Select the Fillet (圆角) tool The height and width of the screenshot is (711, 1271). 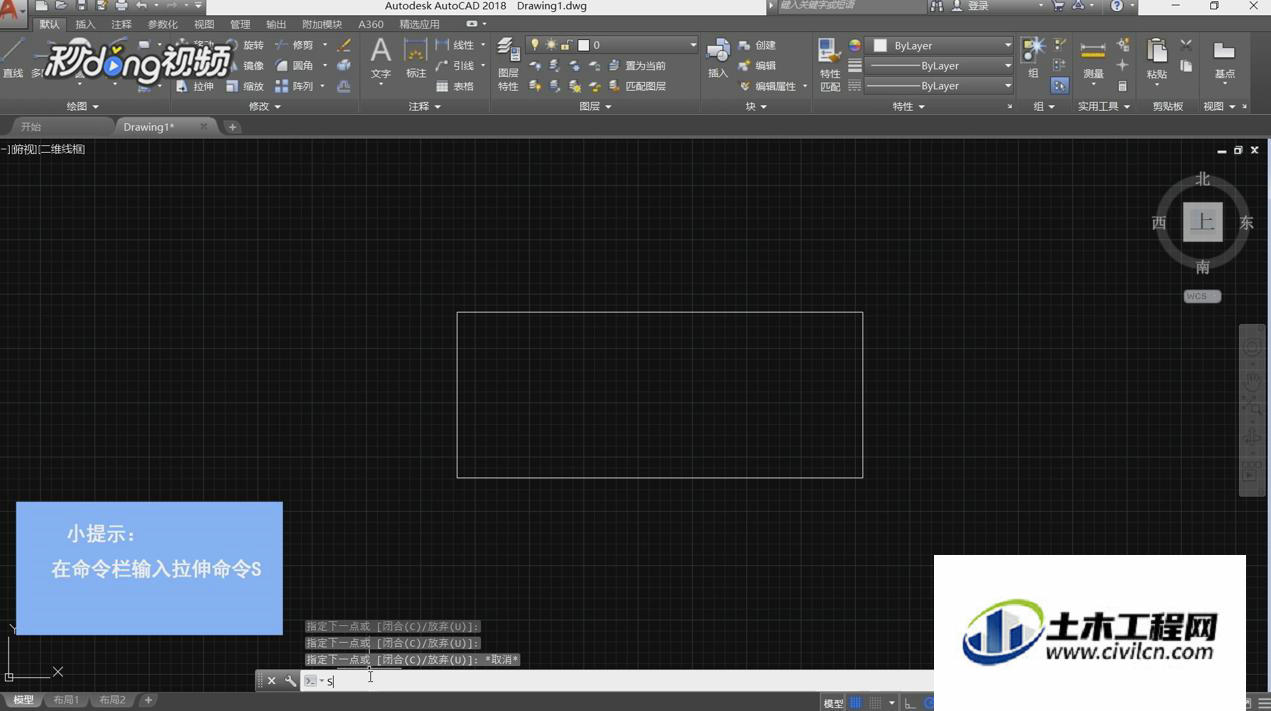(x=294, y=66)
